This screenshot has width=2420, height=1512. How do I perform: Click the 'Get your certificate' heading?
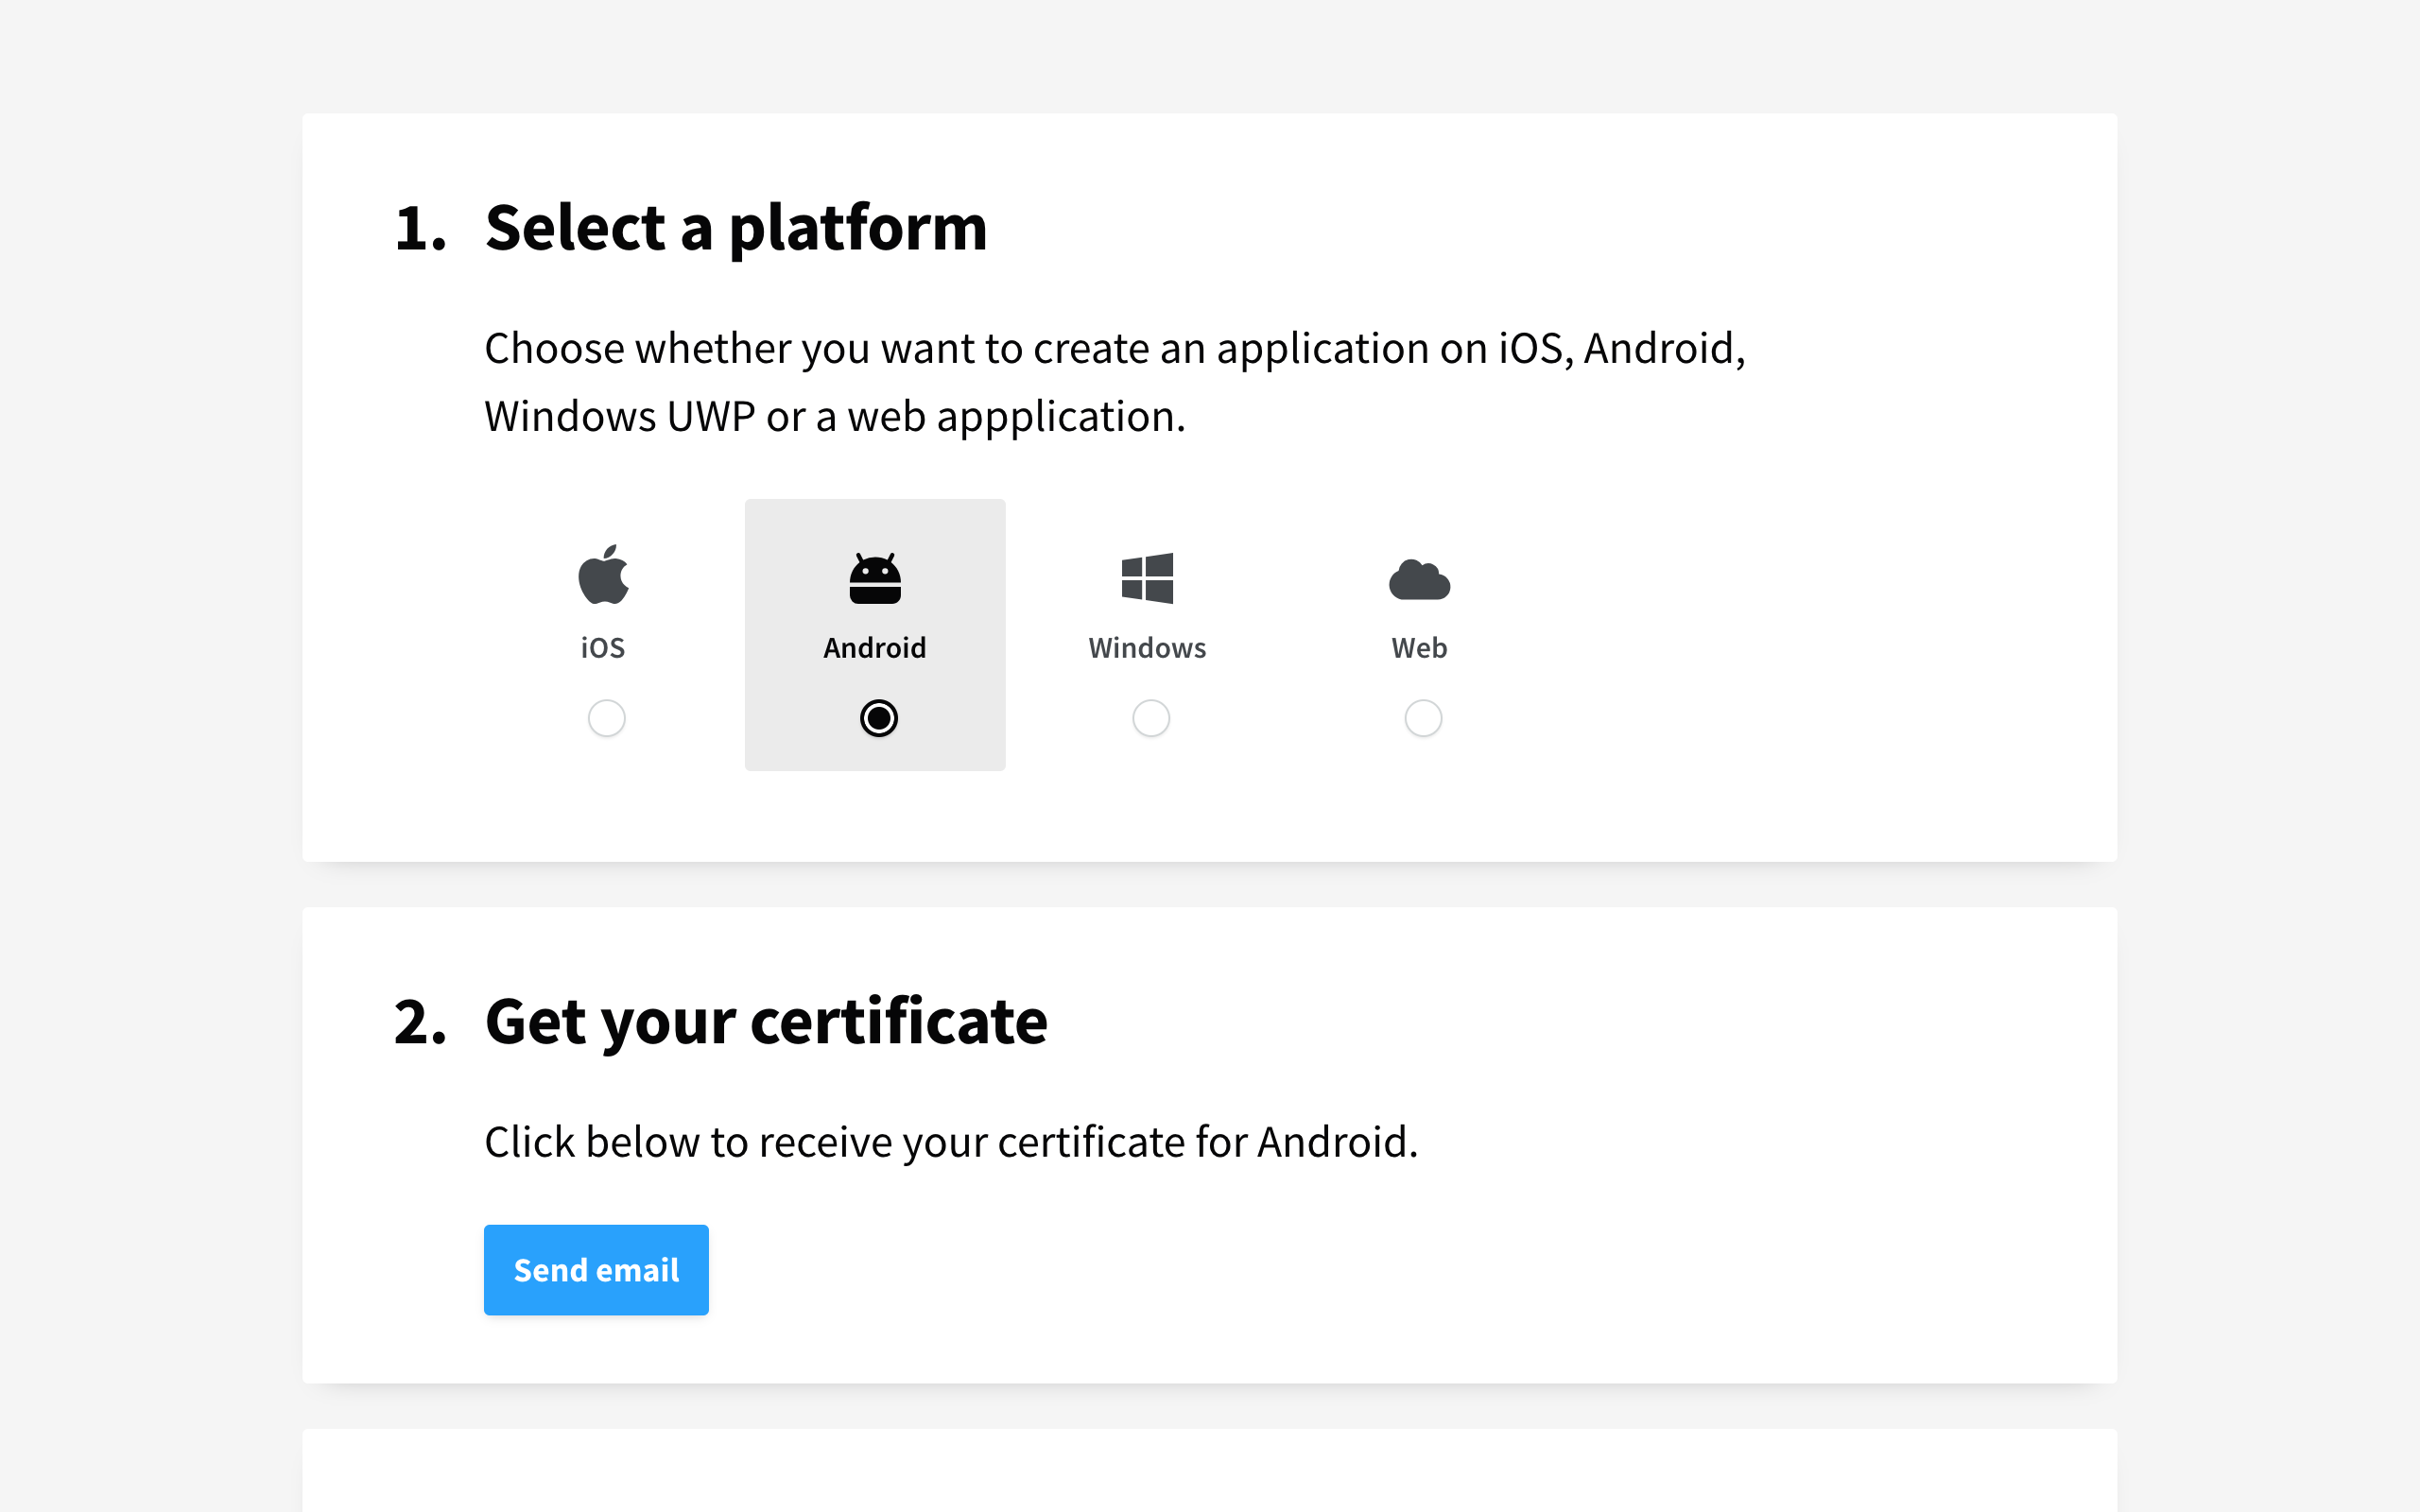click(x=766, y=1022)
